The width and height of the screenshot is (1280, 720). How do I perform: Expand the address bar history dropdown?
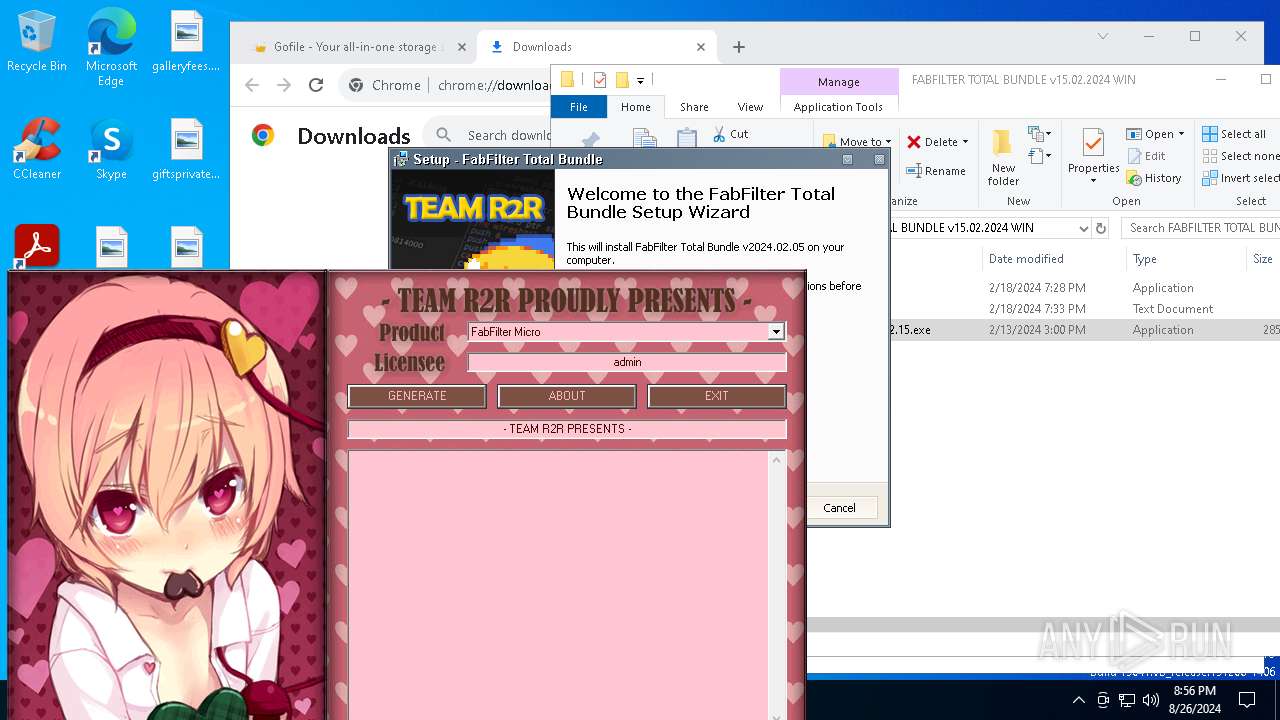tap(1083, 228)
